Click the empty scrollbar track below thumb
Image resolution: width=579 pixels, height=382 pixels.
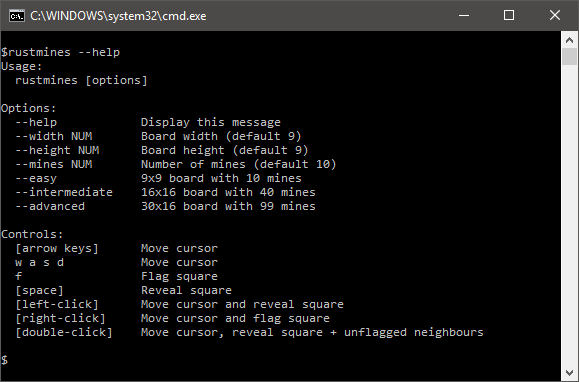tap(569, 216)
